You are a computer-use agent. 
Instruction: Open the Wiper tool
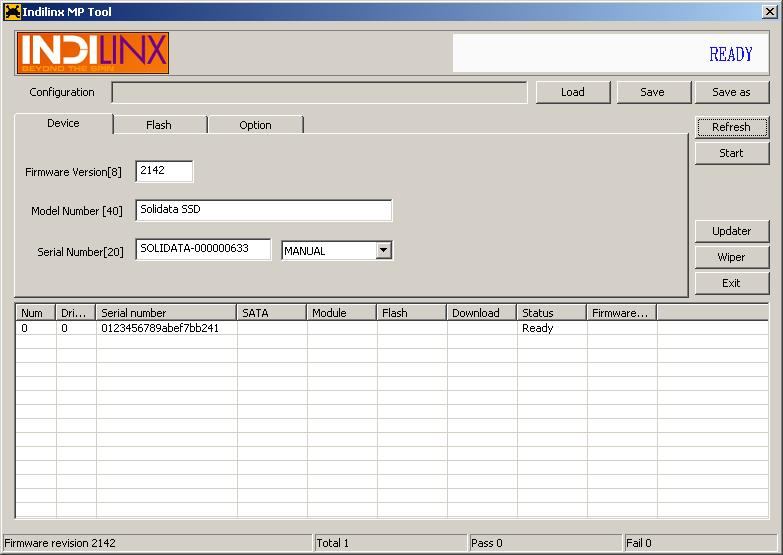click(x=732, y=257)
